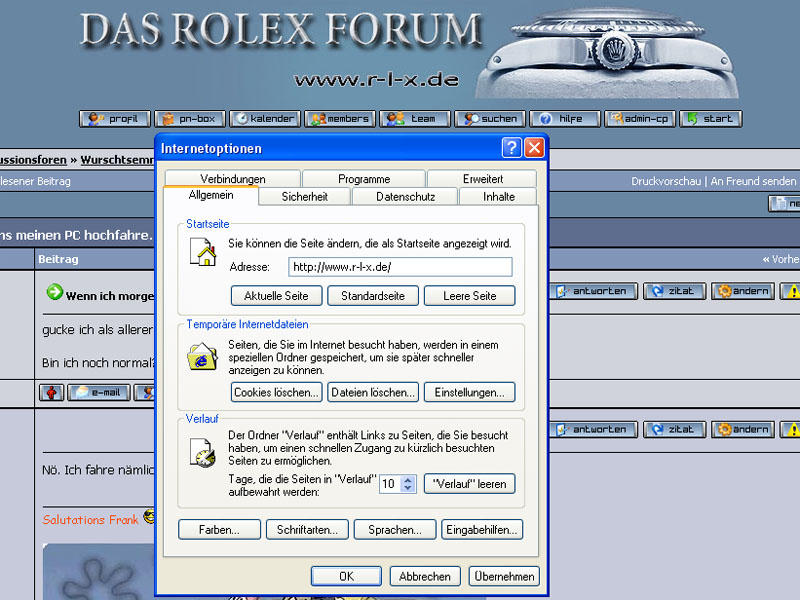Open the team page in forum navigation

click(x=415, y=119)
